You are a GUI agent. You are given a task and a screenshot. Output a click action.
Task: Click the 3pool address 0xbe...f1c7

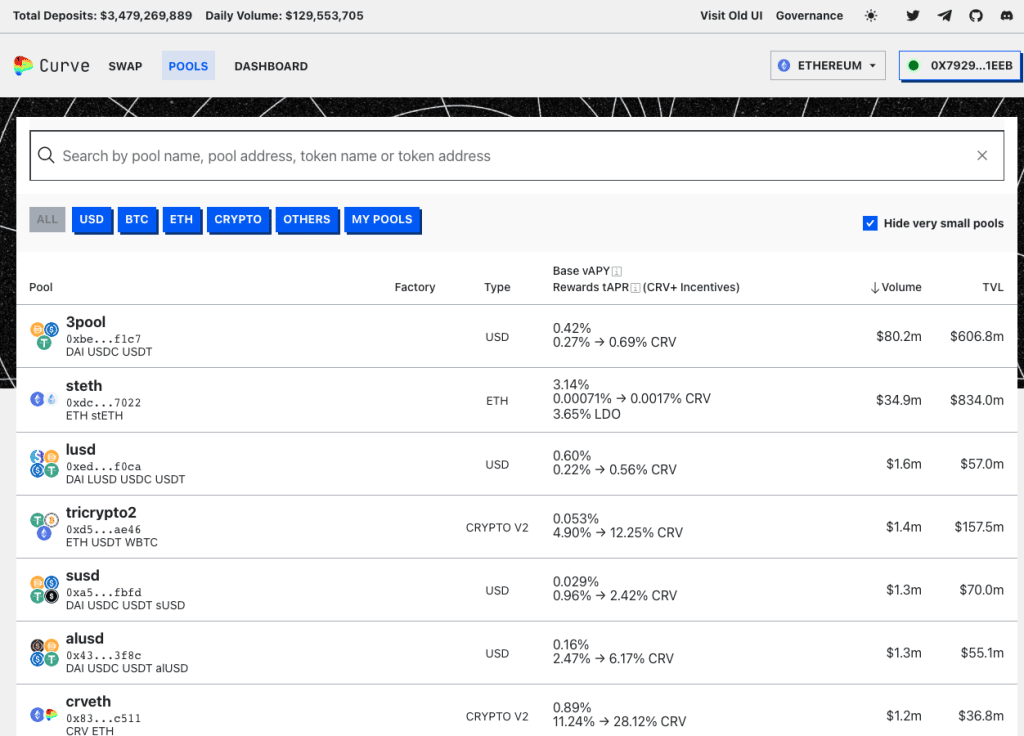103,338
